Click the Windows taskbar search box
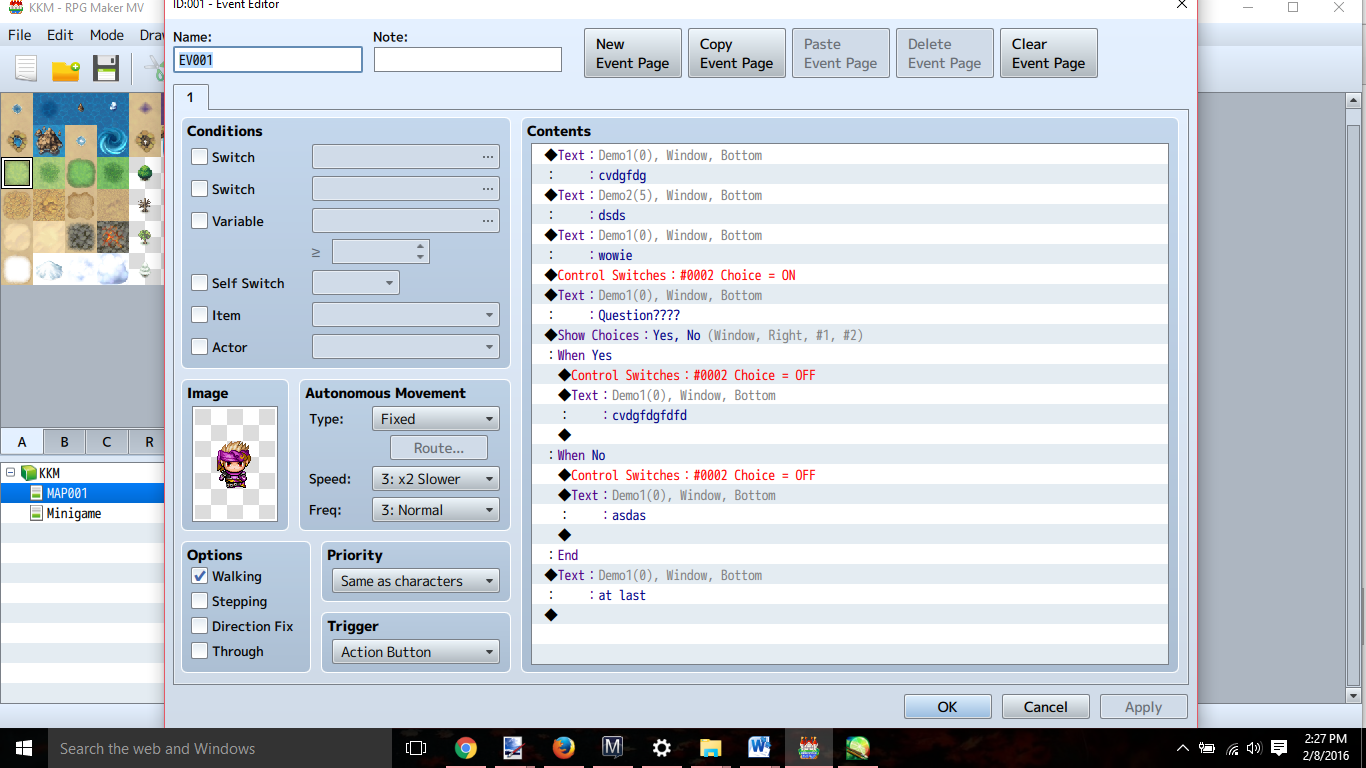 (x=220, y=748)
